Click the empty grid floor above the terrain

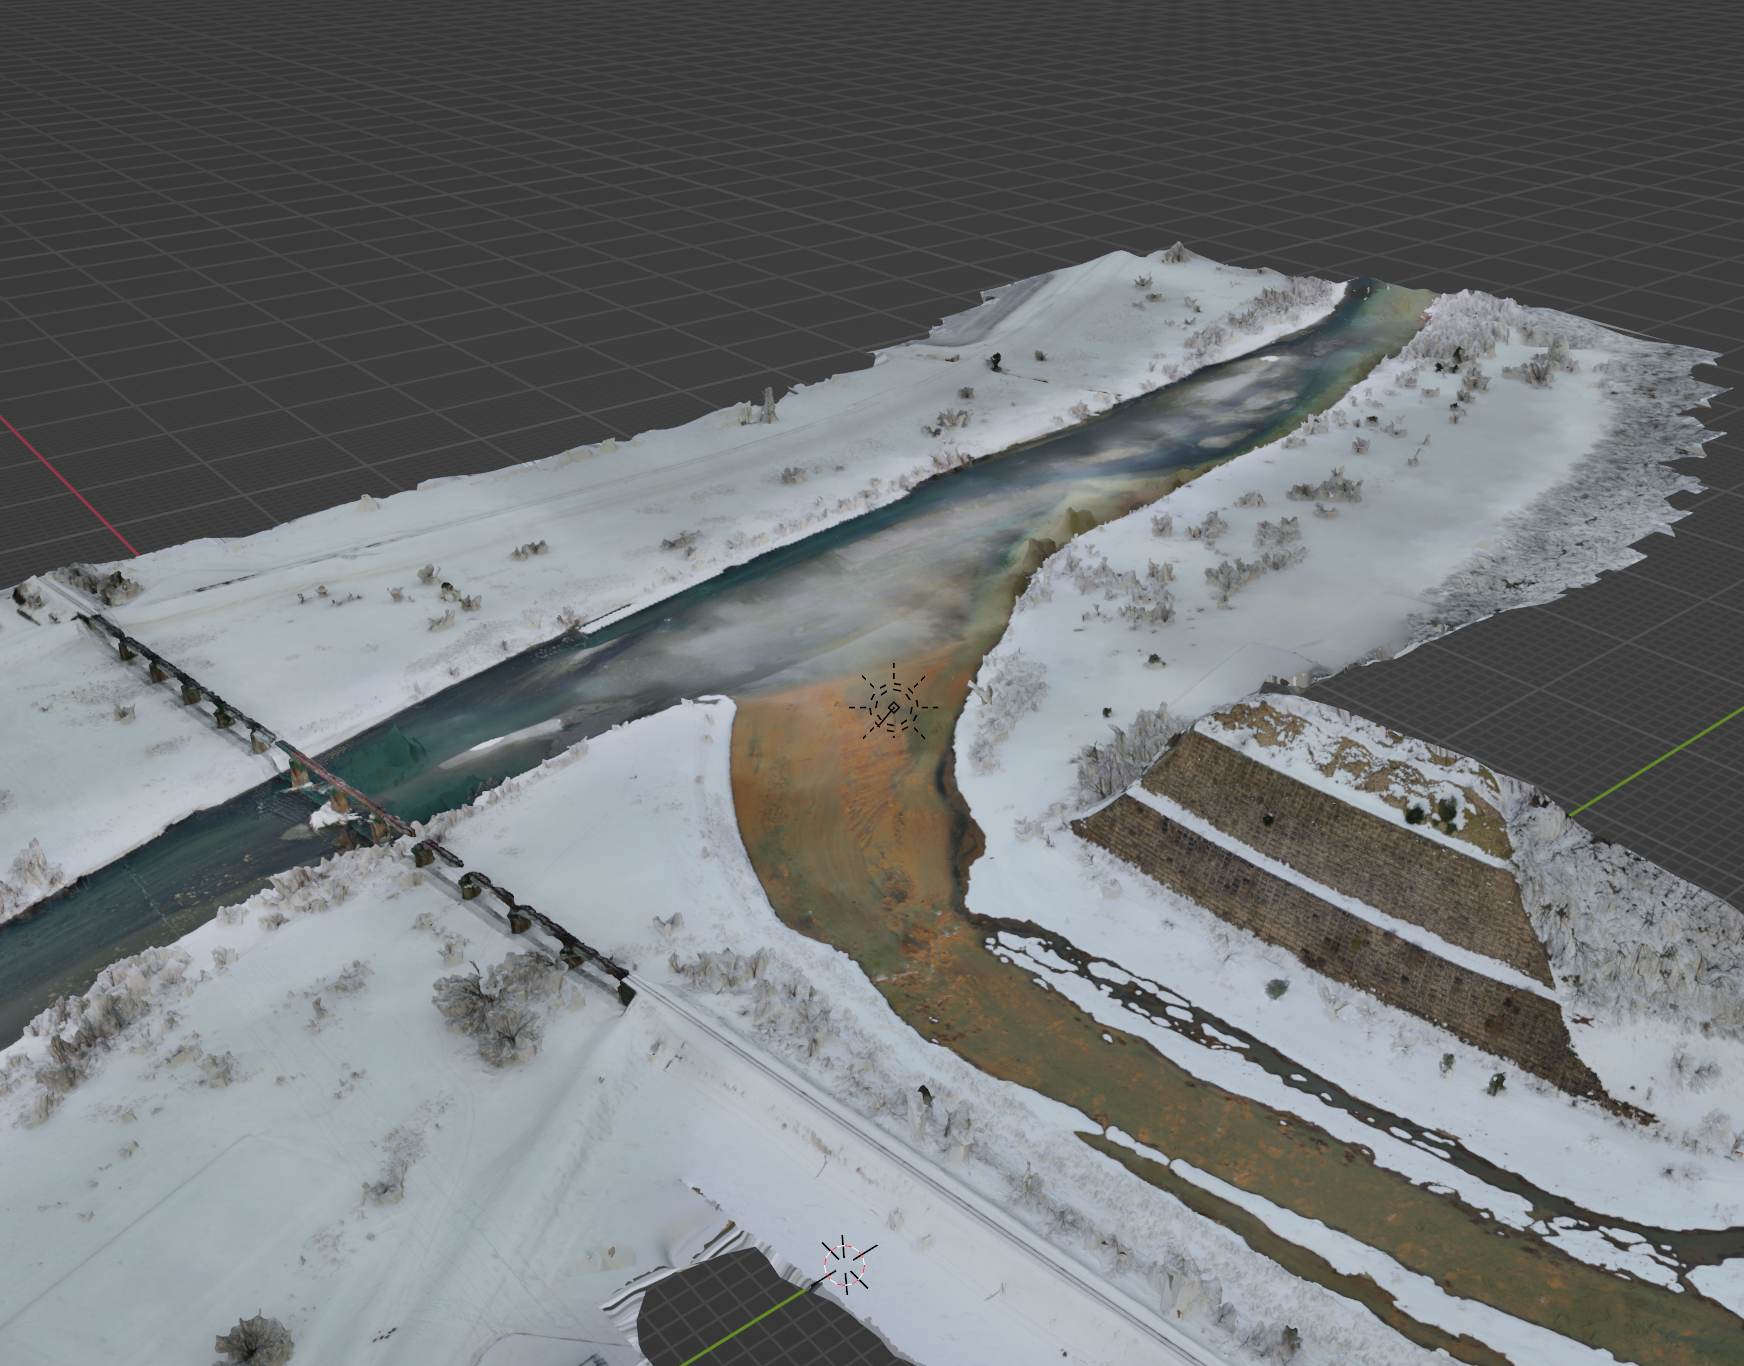700,150
